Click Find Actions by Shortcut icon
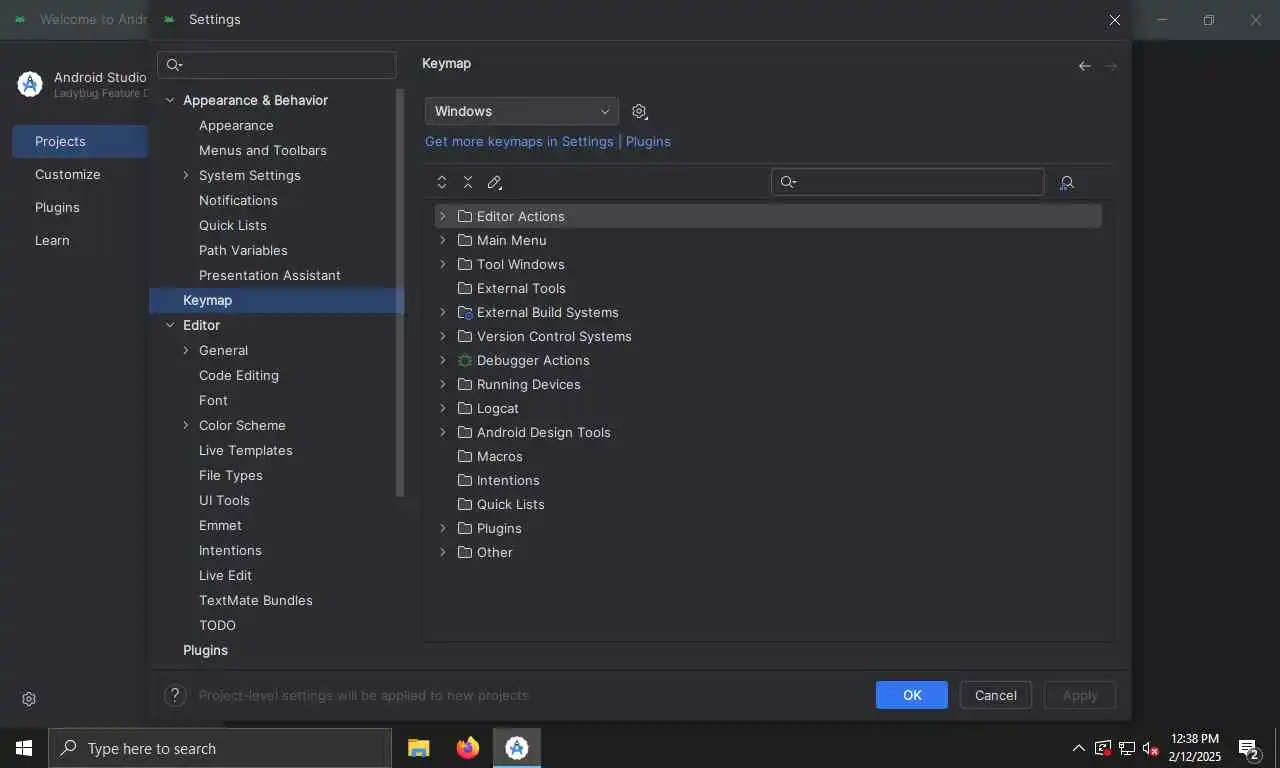Image resolution: width=1280 pixels, height=768 pixels. [x=1067, y=182]
